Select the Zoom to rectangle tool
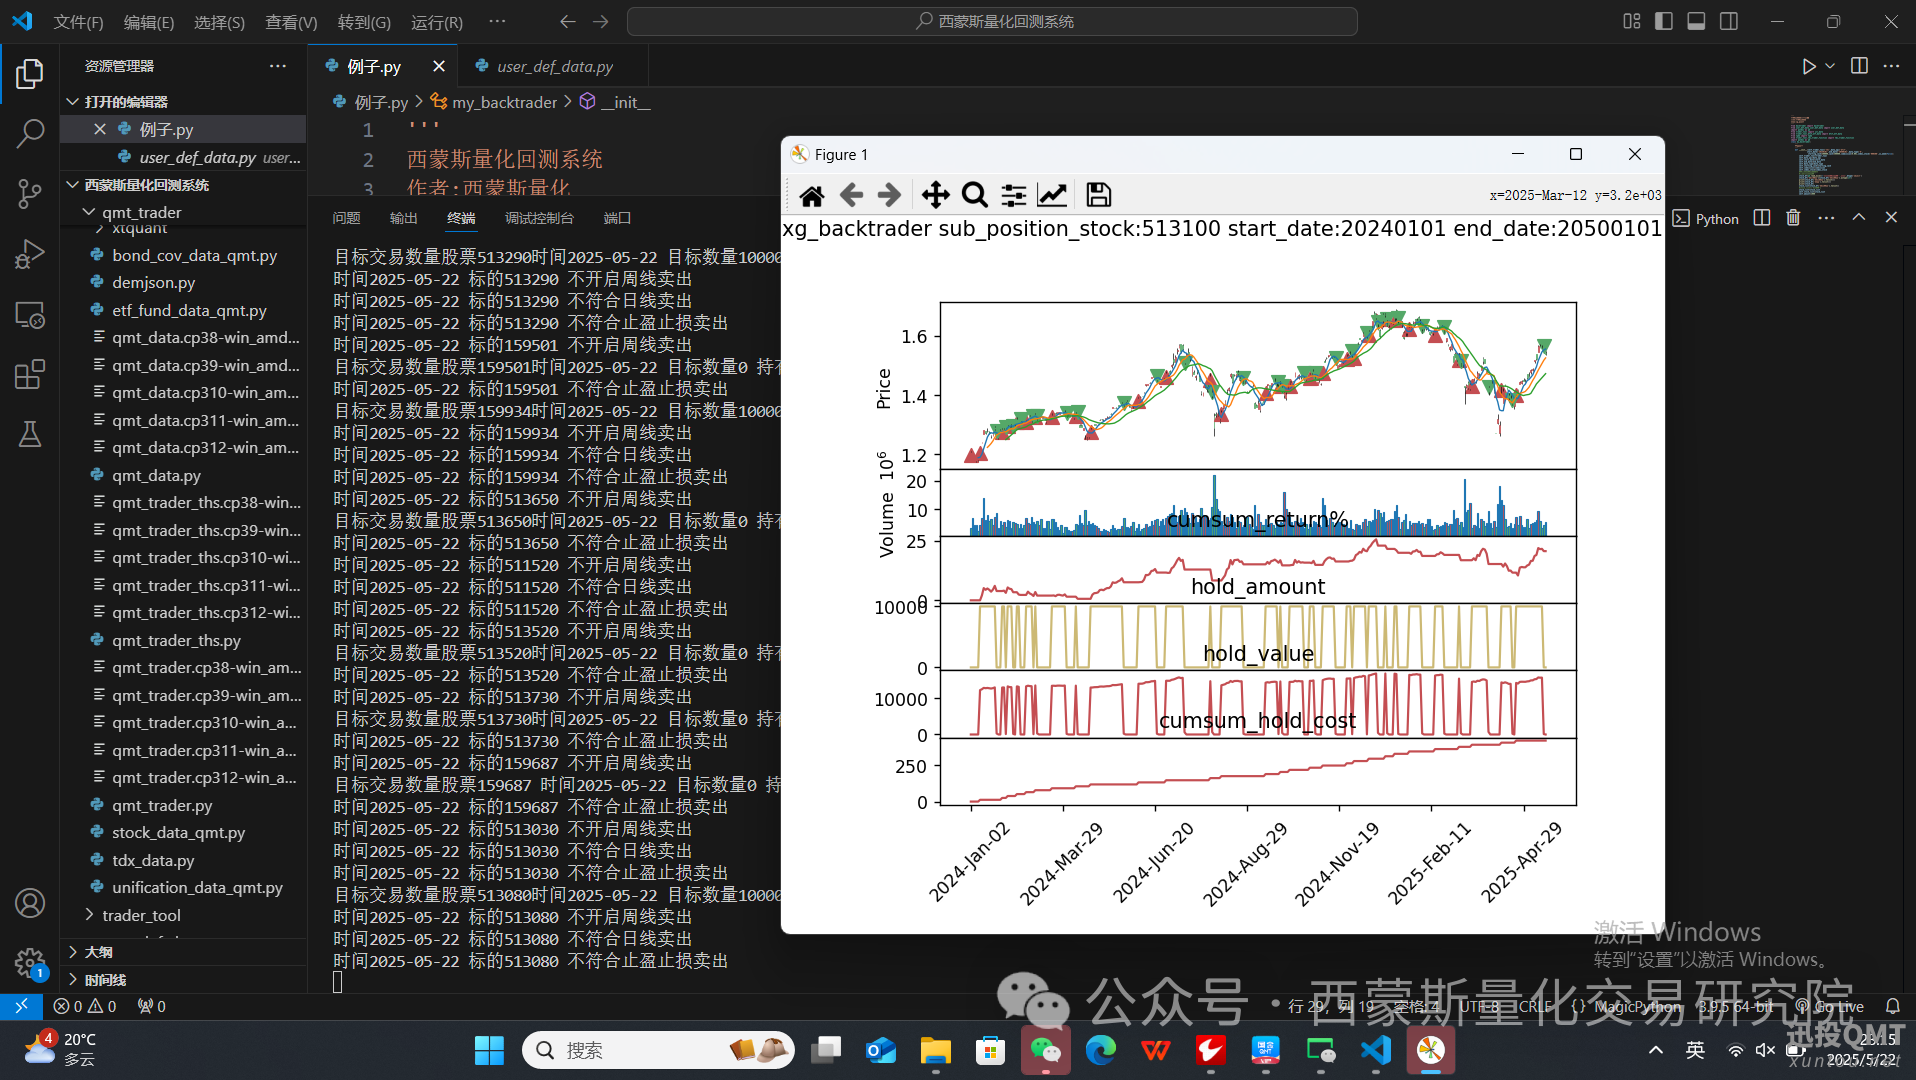Screen dimensions: 1916x1080 pyautogui.click(x=974, y=195)
